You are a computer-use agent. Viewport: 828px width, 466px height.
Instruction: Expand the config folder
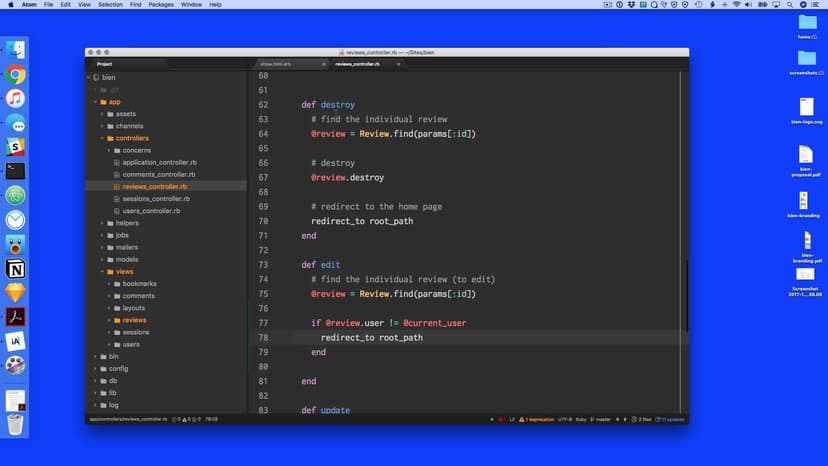(x=118, y=368)
